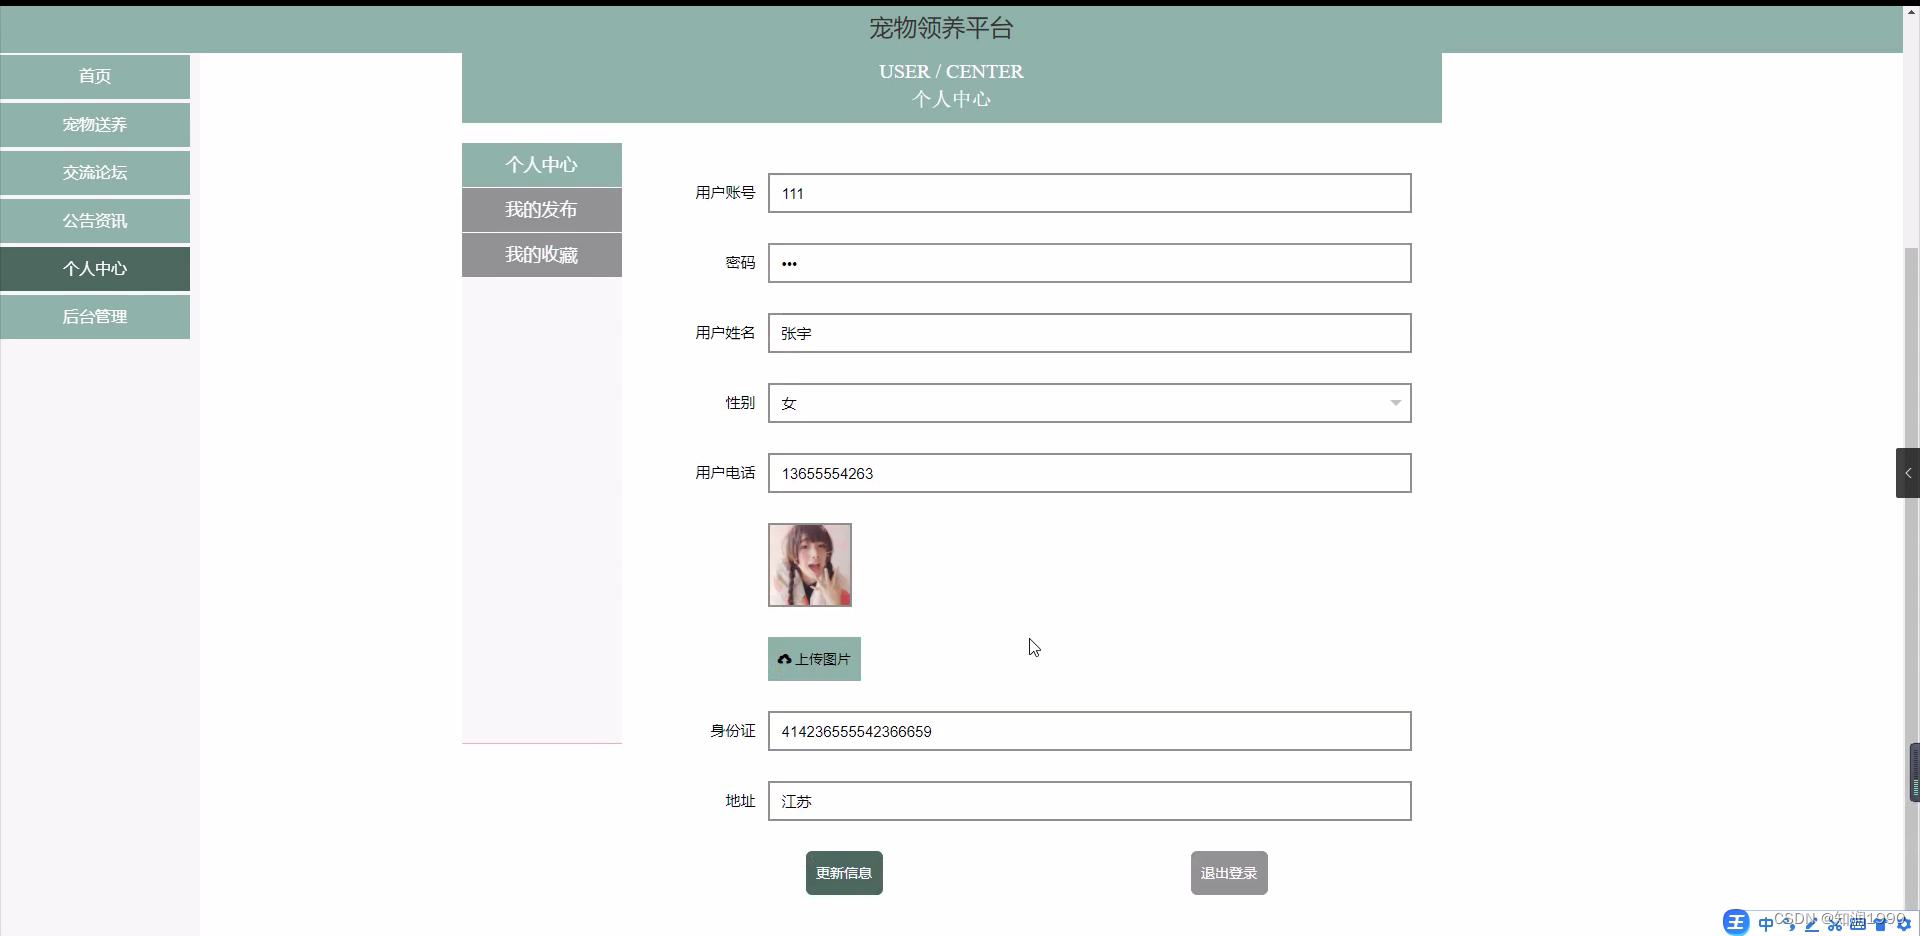Switch to the 我的发布 tab
Screen dimensions: 1920x936
point(541,210)
